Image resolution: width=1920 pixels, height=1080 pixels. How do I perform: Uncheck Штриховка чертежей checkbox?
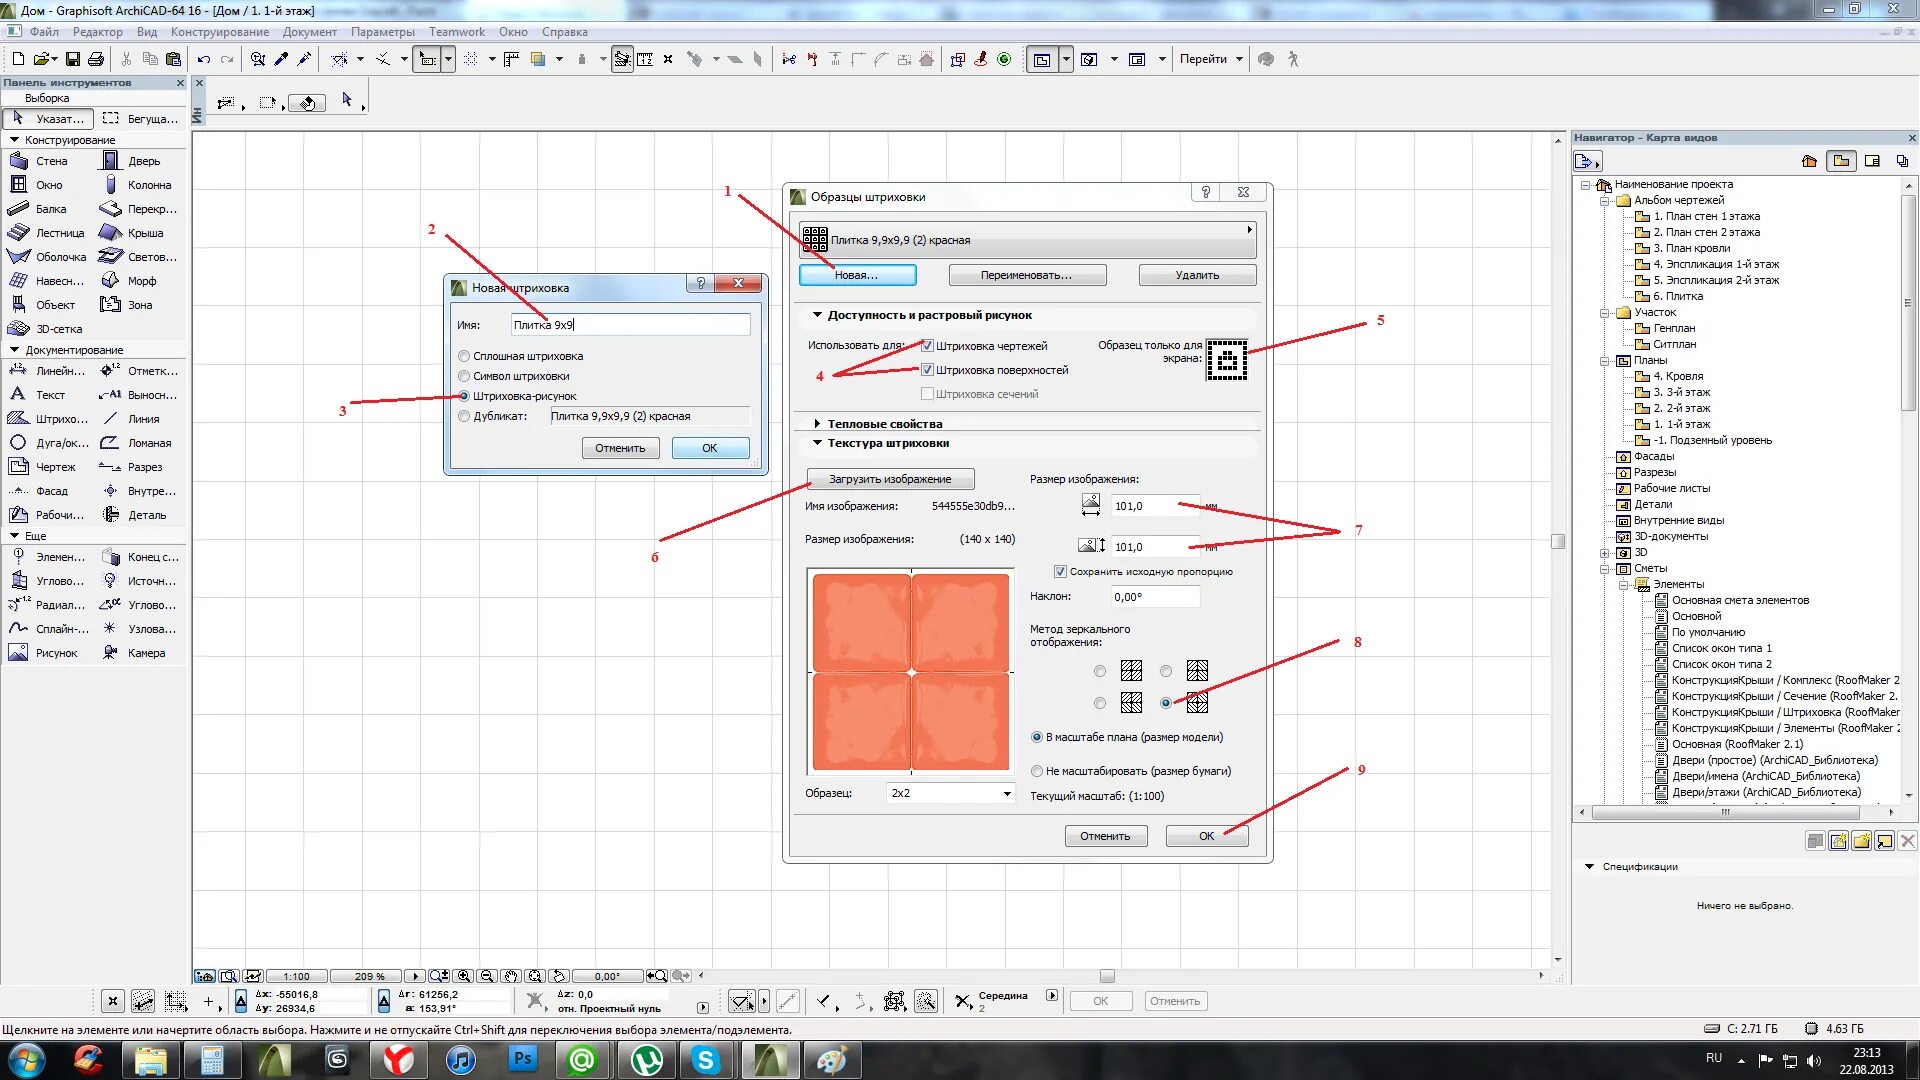[x=927, y=346]
